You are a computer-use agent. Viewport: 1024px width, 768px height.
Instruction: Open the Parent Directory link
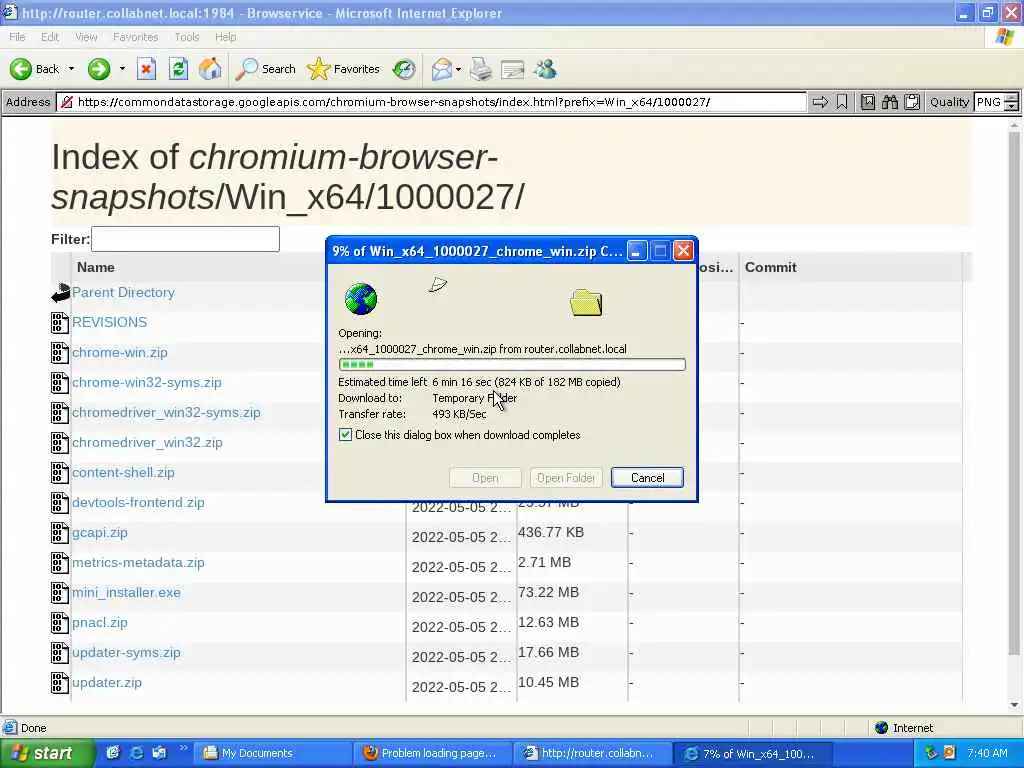(x=123, y=293)
